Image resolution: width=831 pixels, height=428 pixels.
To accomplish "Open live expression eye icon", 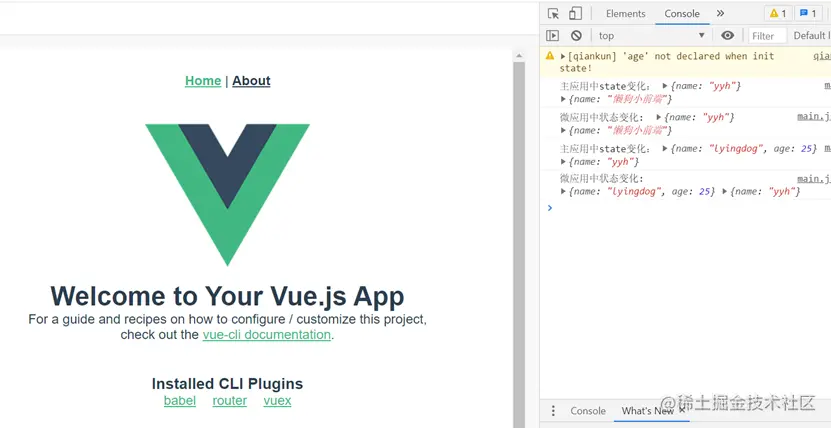I will (728, 35).
